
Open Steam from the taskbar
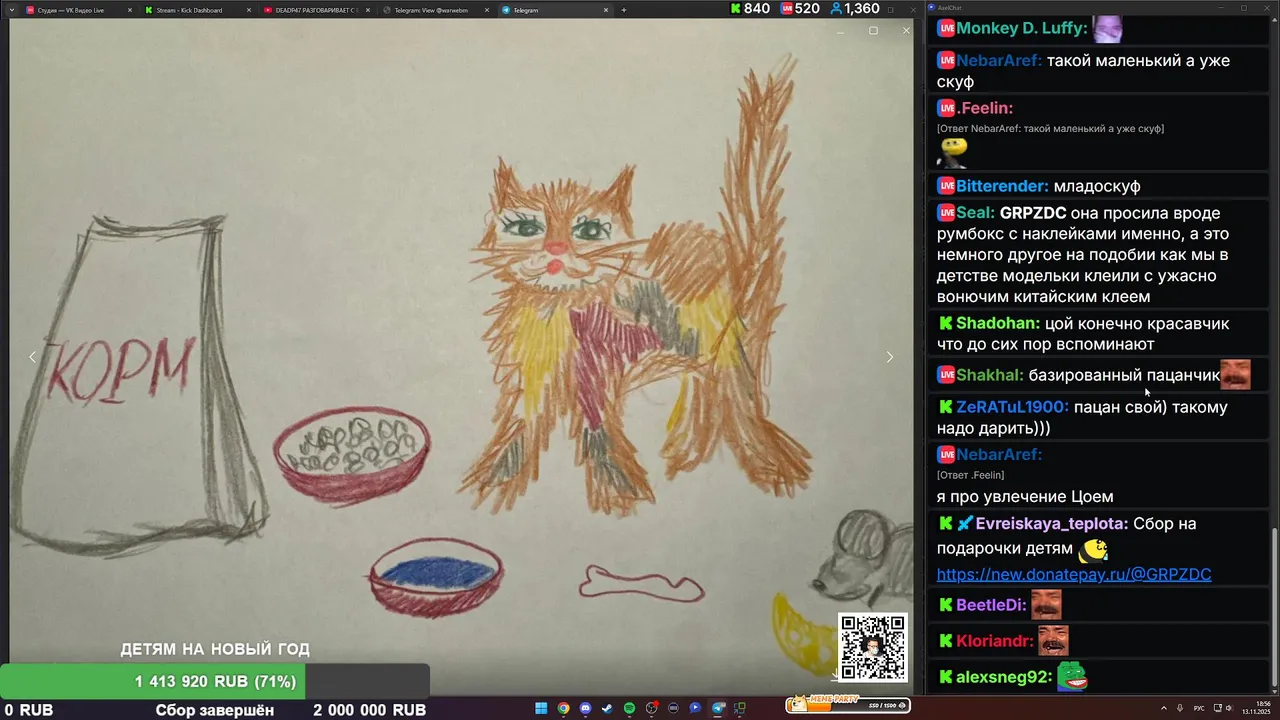(x=607, y=708)
